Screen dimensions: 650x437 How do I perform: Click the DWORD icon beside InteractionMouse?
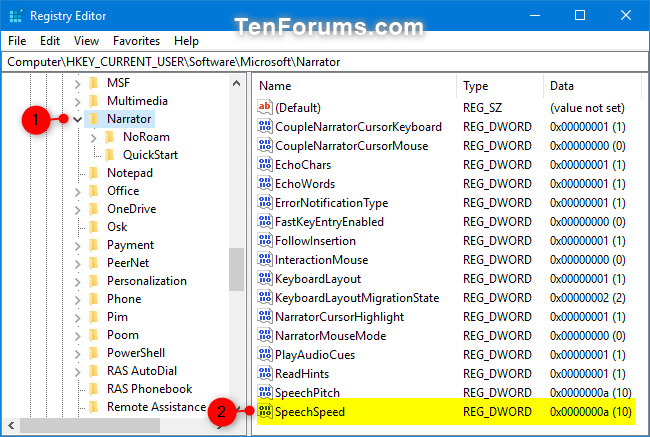pos(265,260)
